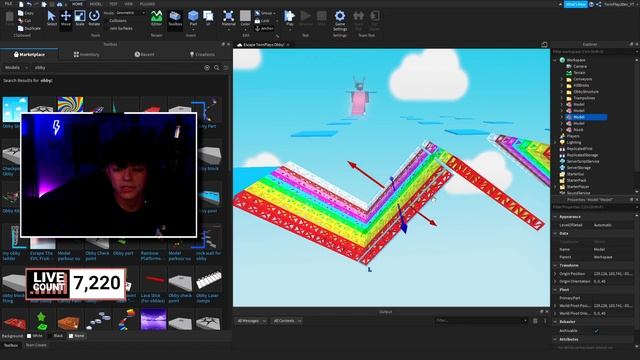This screenshot has width=640, height=360.
Task: Open the Creations tab in Toolbox
Action: pos(202,54)
